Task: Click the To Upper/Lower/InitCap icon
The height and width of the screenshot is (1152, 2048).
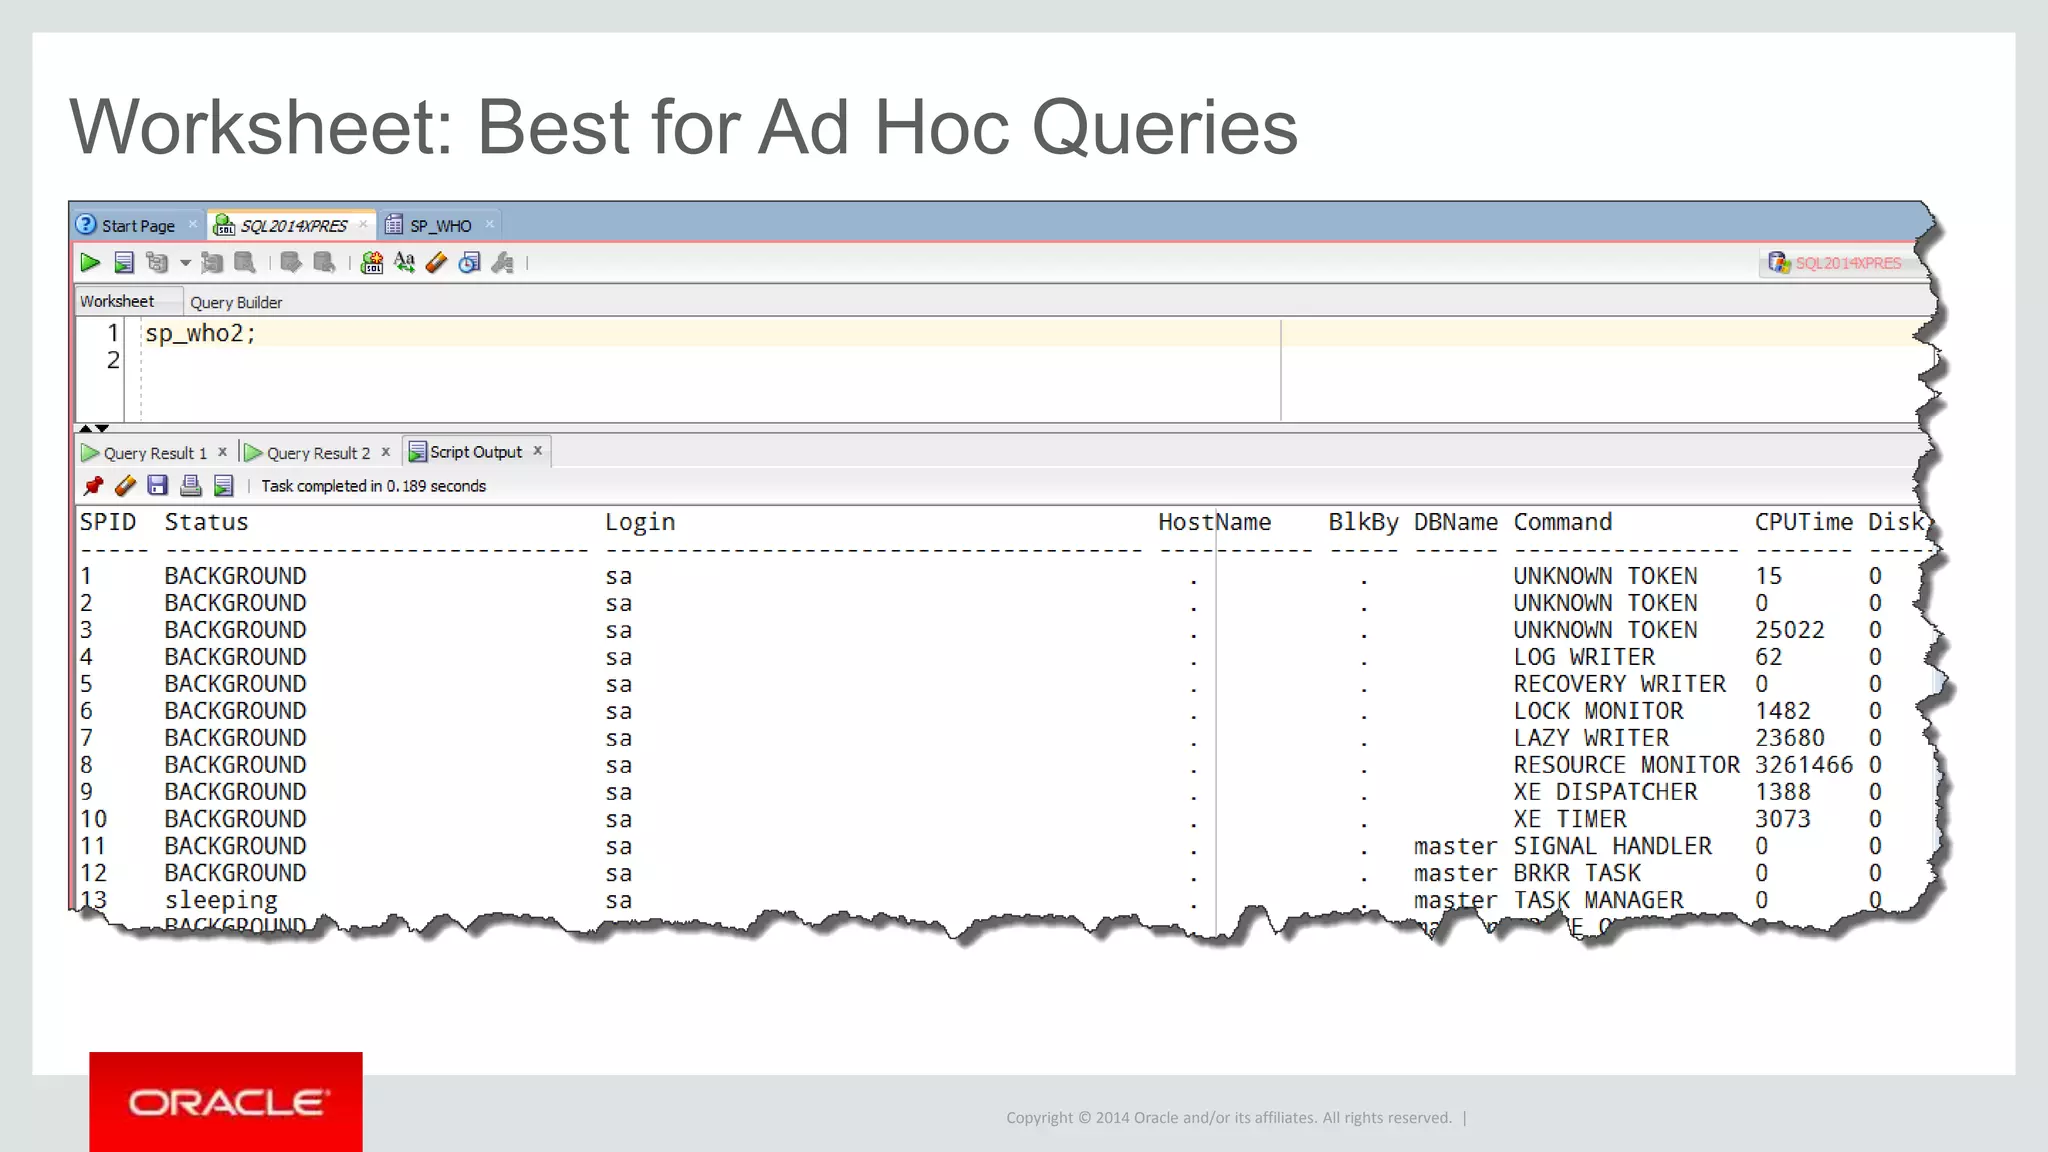Action: click(x=404, y=263)
